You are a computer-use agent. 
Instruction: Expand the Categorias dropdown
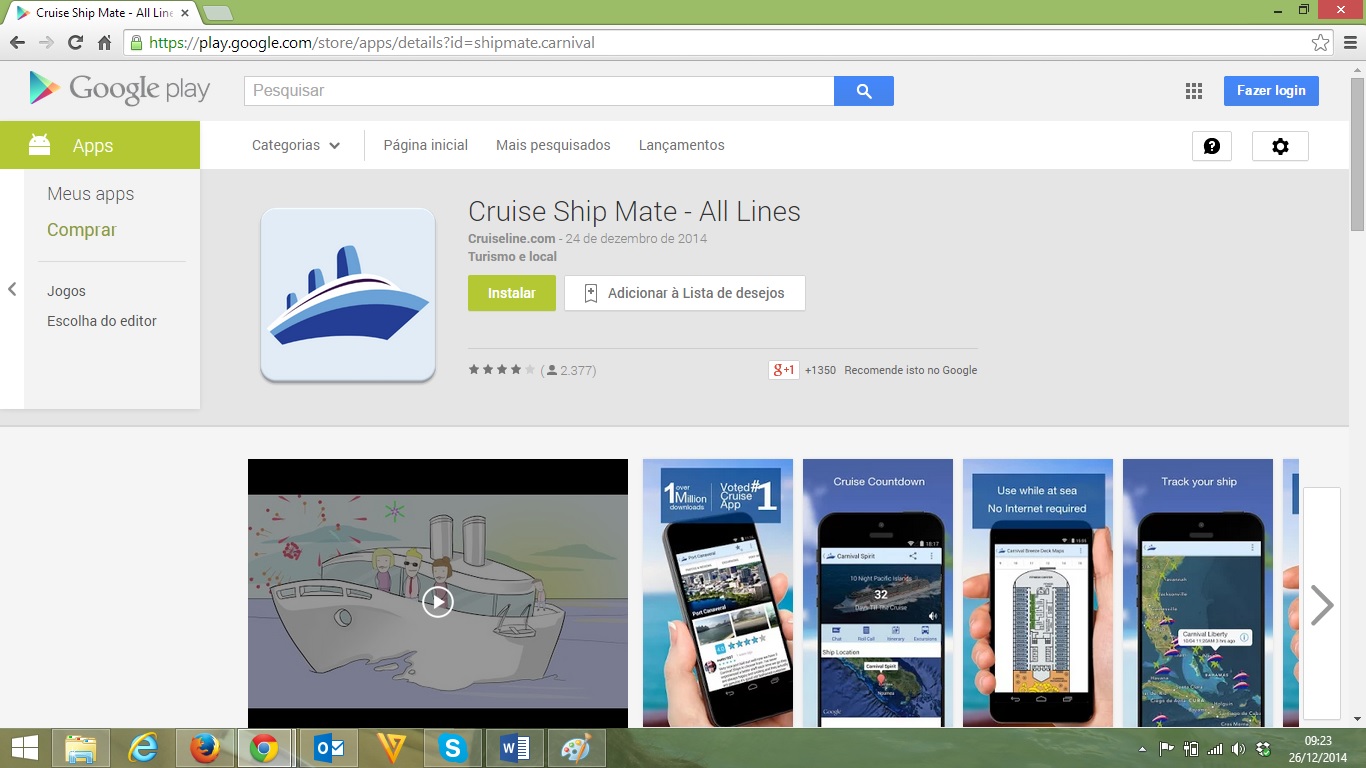pos(296,145)
